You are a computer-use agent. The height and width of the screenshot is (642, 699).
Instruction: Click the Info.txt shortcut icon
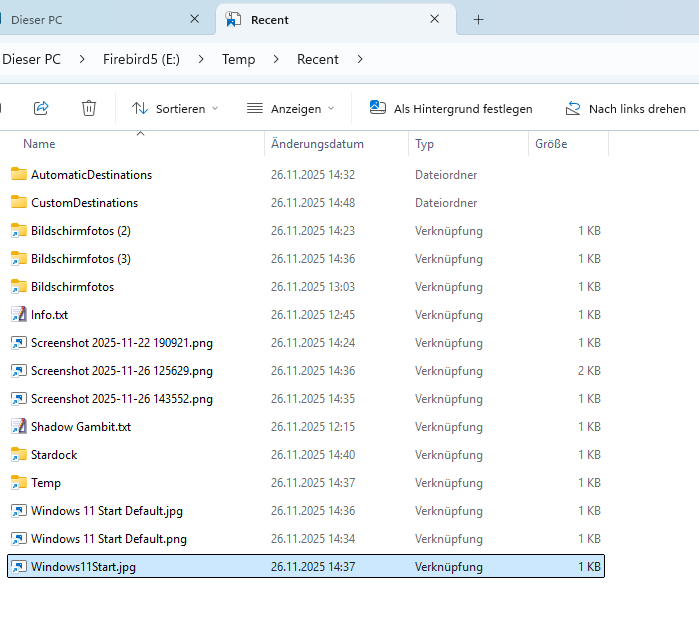pyautogui.click(x=18, y=315)
